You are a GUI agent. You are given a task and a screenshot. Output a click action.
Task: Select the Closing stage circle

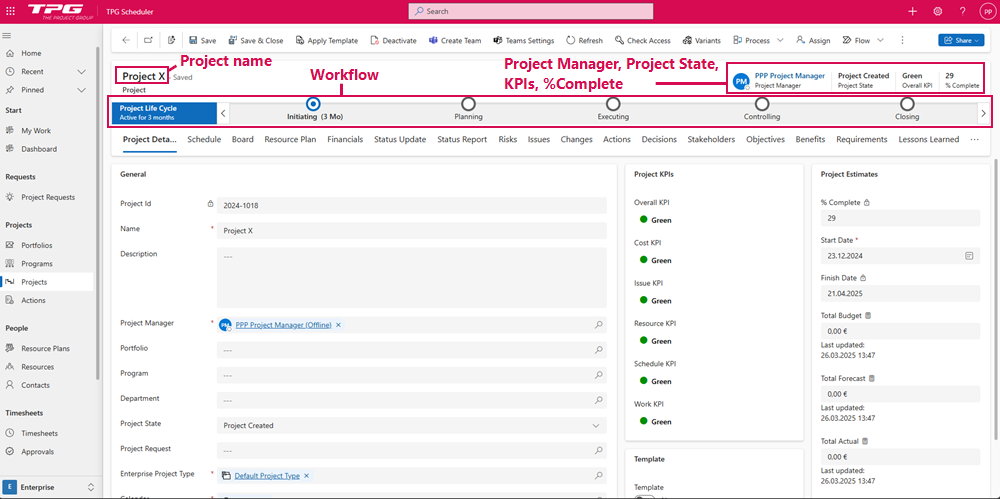907,103
